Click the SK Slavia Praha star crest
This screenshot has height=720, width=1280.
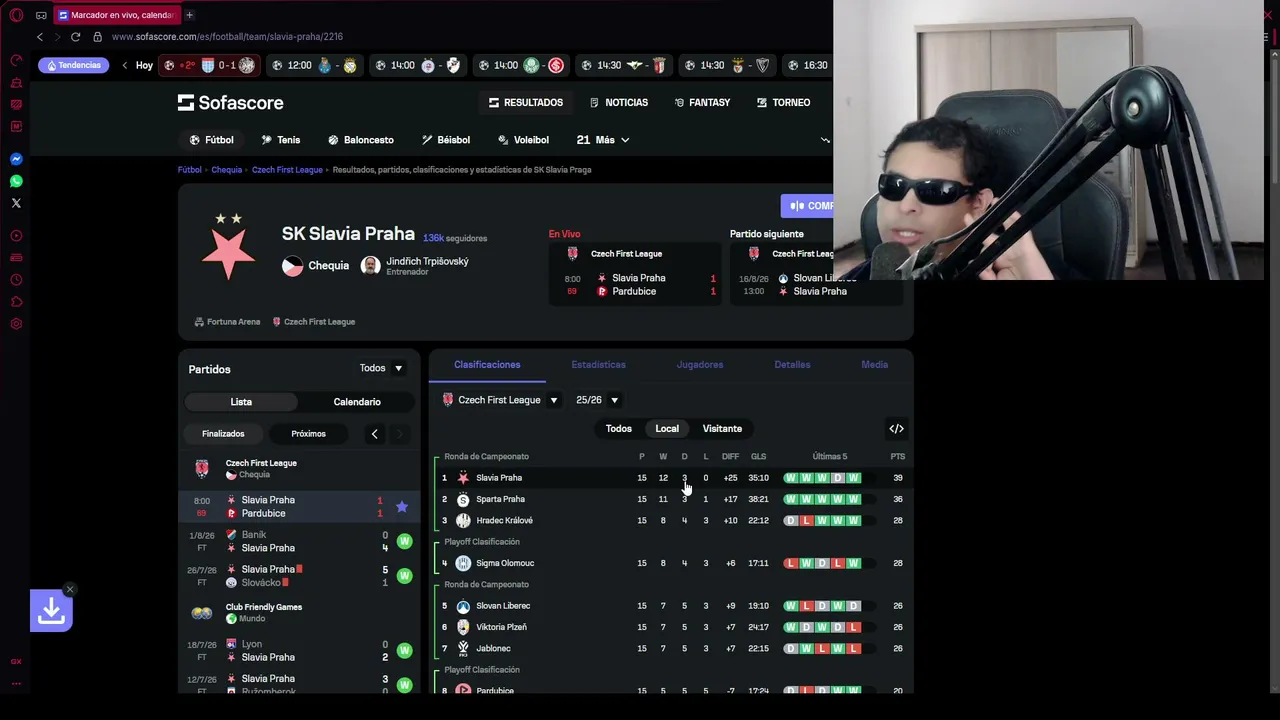click(x=228, y=246)
